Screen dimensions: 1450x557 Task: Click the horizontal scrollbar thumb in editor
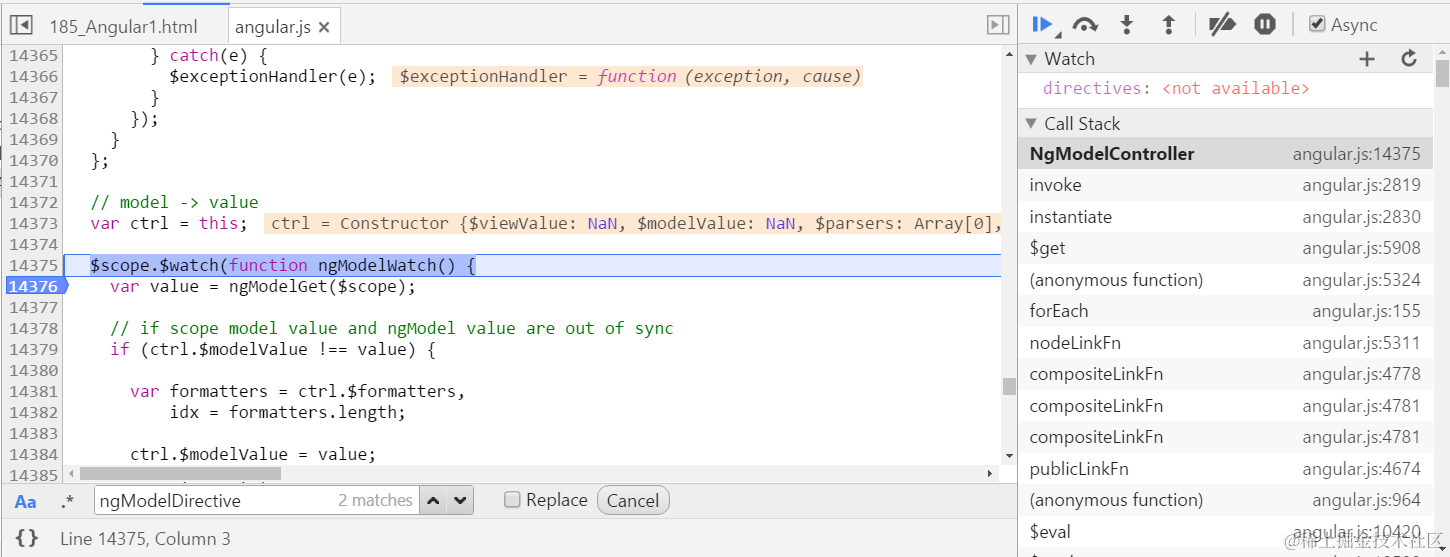point(180,473)
